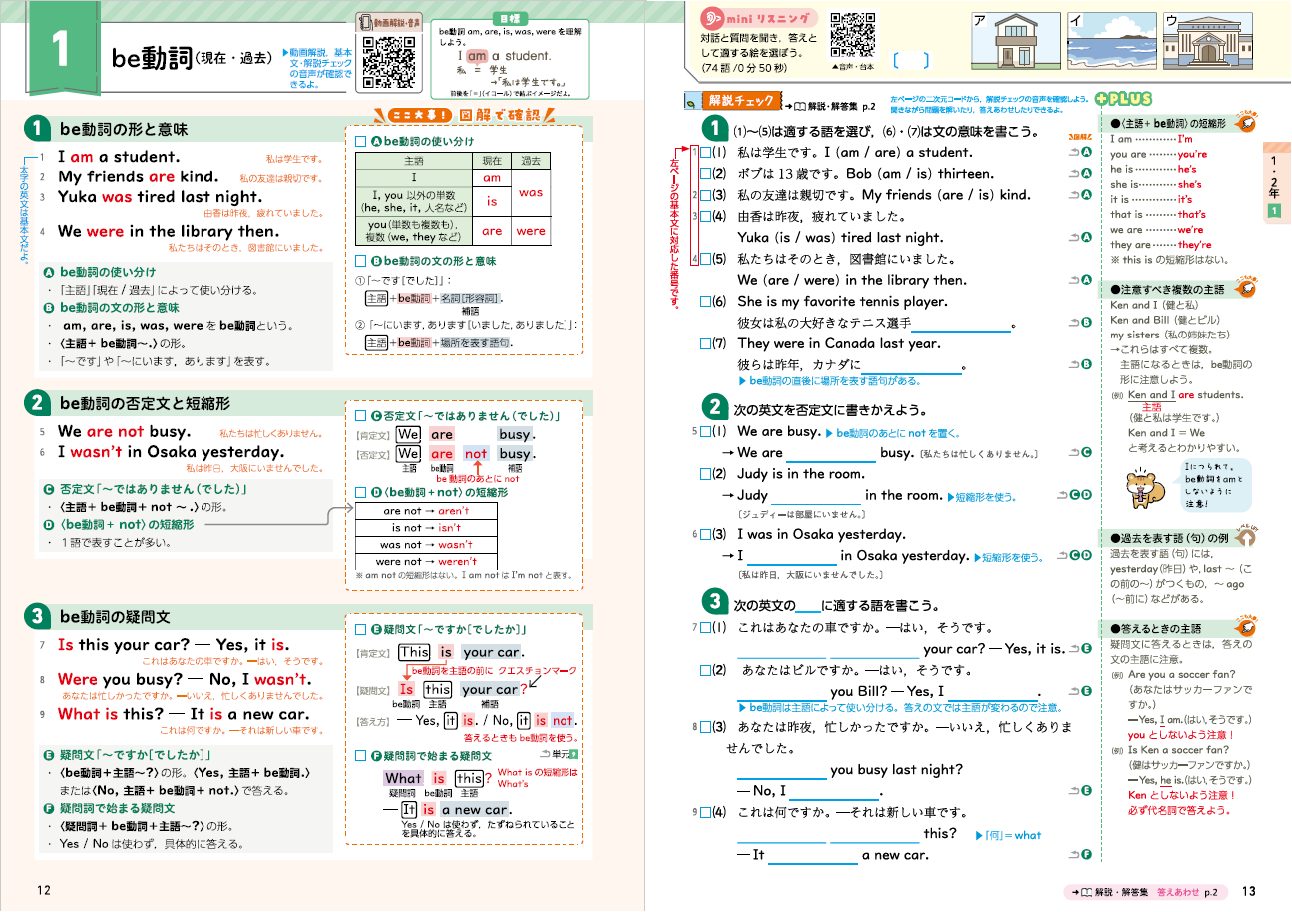Viewport: 1292px width, 912px height.
Task: Click the 'were' cell in the 過去 column of the table
Action: pyautogui.click(x=531, y=231)
